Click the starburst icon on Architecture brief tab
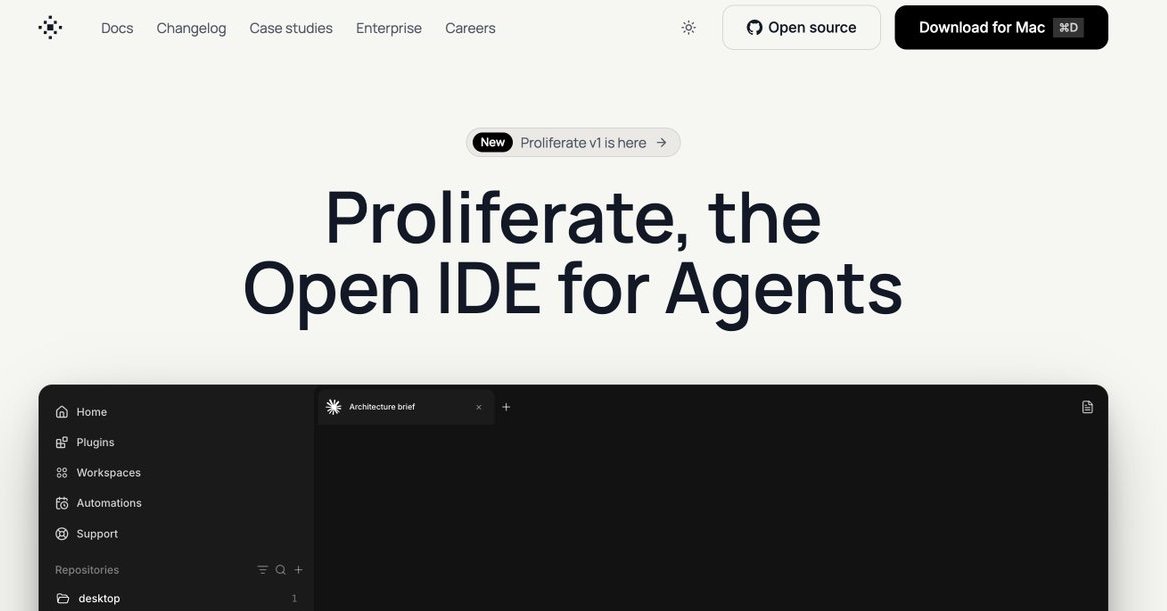The width and height of the screenshot is (1167, 611). tap(333, 407)
